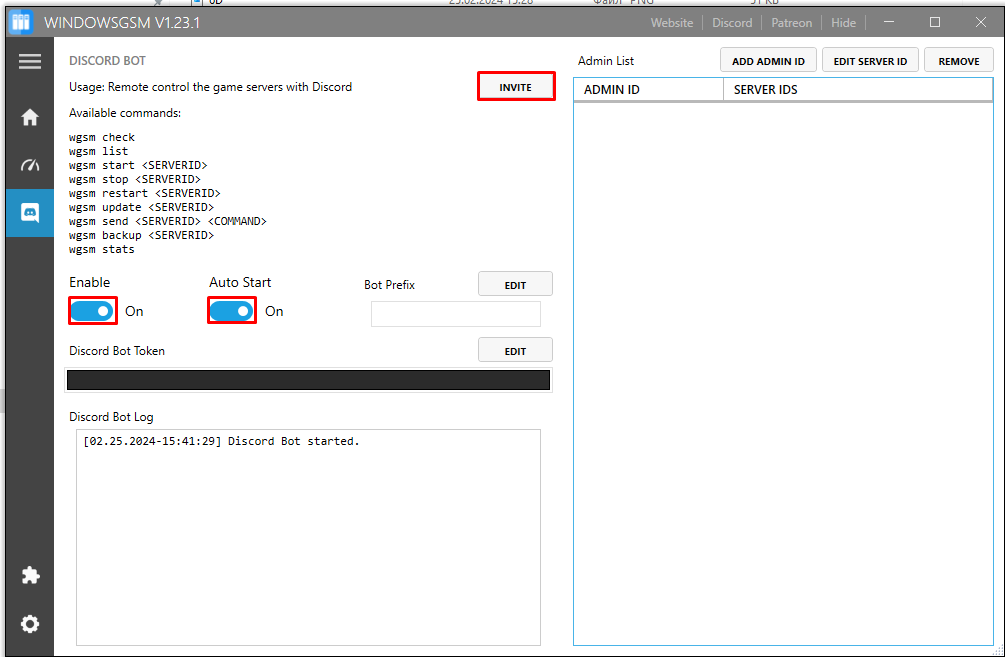
Task: Toggle the Auto Start switch
Action: coord(231,311)
